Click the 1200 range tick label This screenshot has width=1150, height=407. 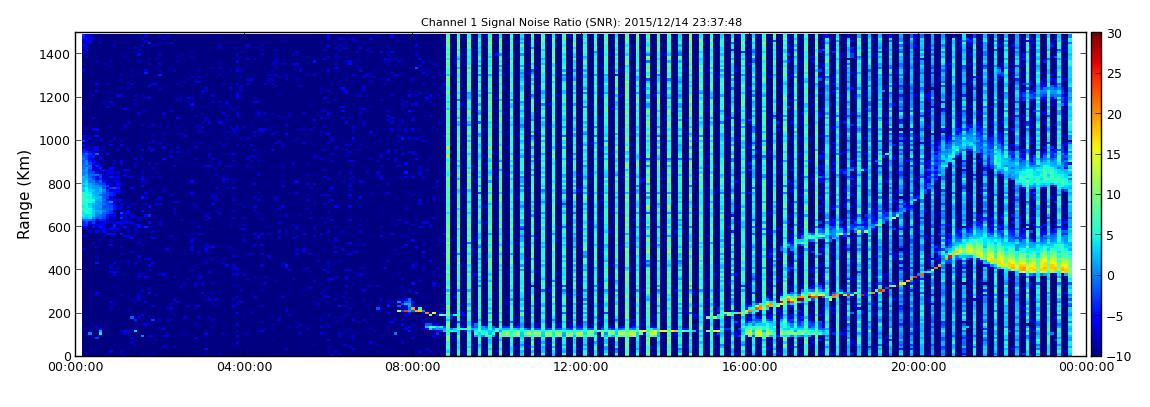click(x=56, y=98)
